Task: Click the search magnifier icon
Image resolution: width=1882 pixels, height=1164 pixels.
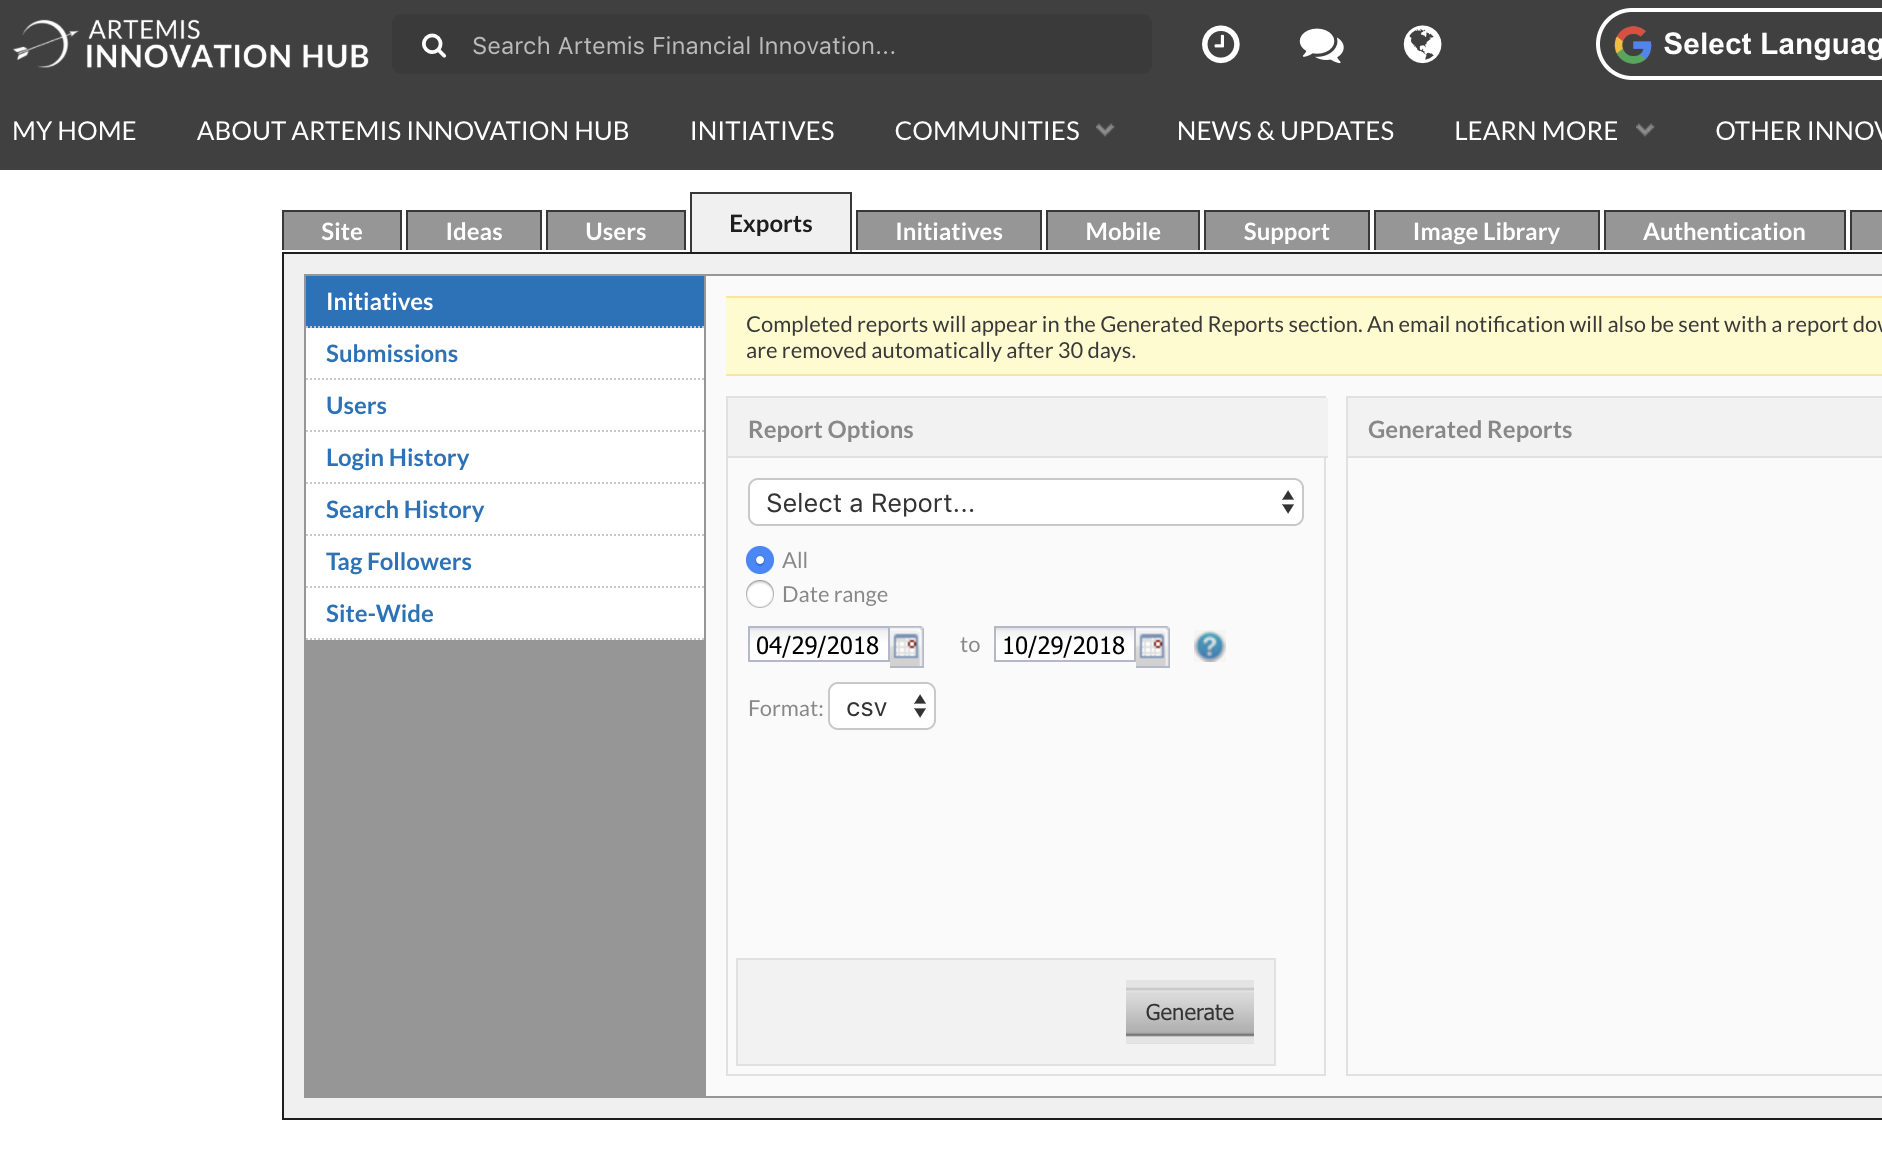Action: tap(434, 45)
